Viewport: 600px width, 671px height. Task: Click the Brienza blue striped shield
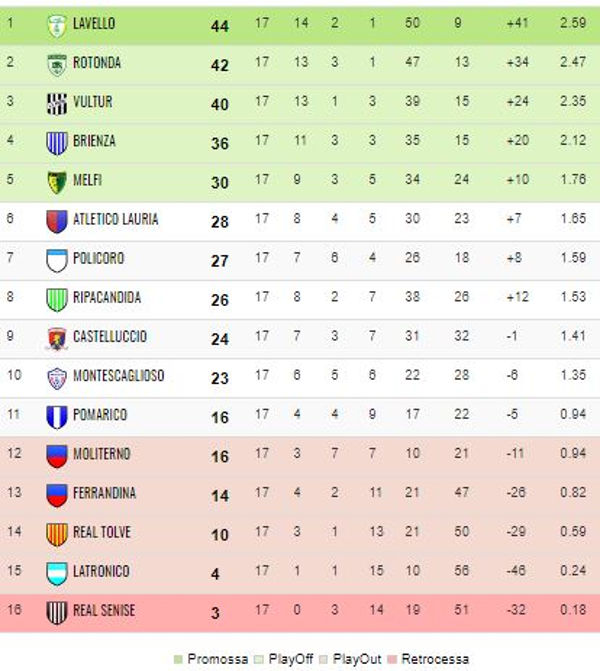tap(56, 143)
